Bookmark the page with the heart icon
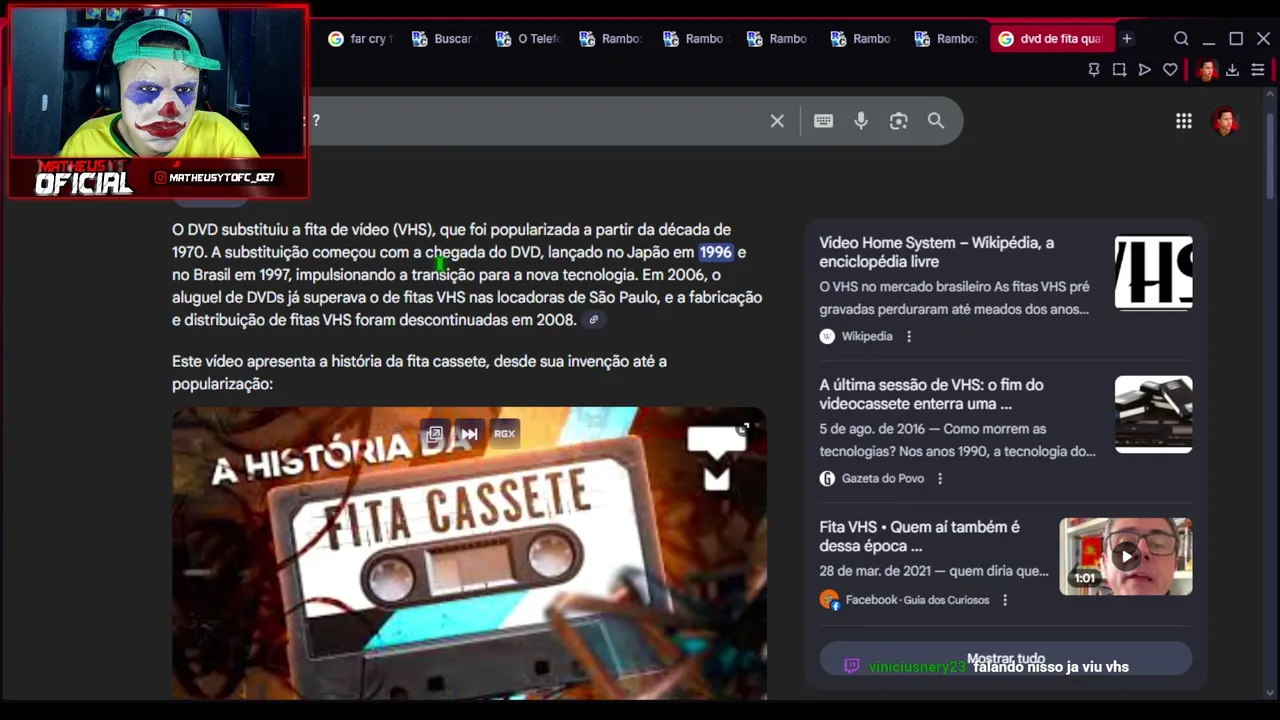 (x=1170, y=70)
